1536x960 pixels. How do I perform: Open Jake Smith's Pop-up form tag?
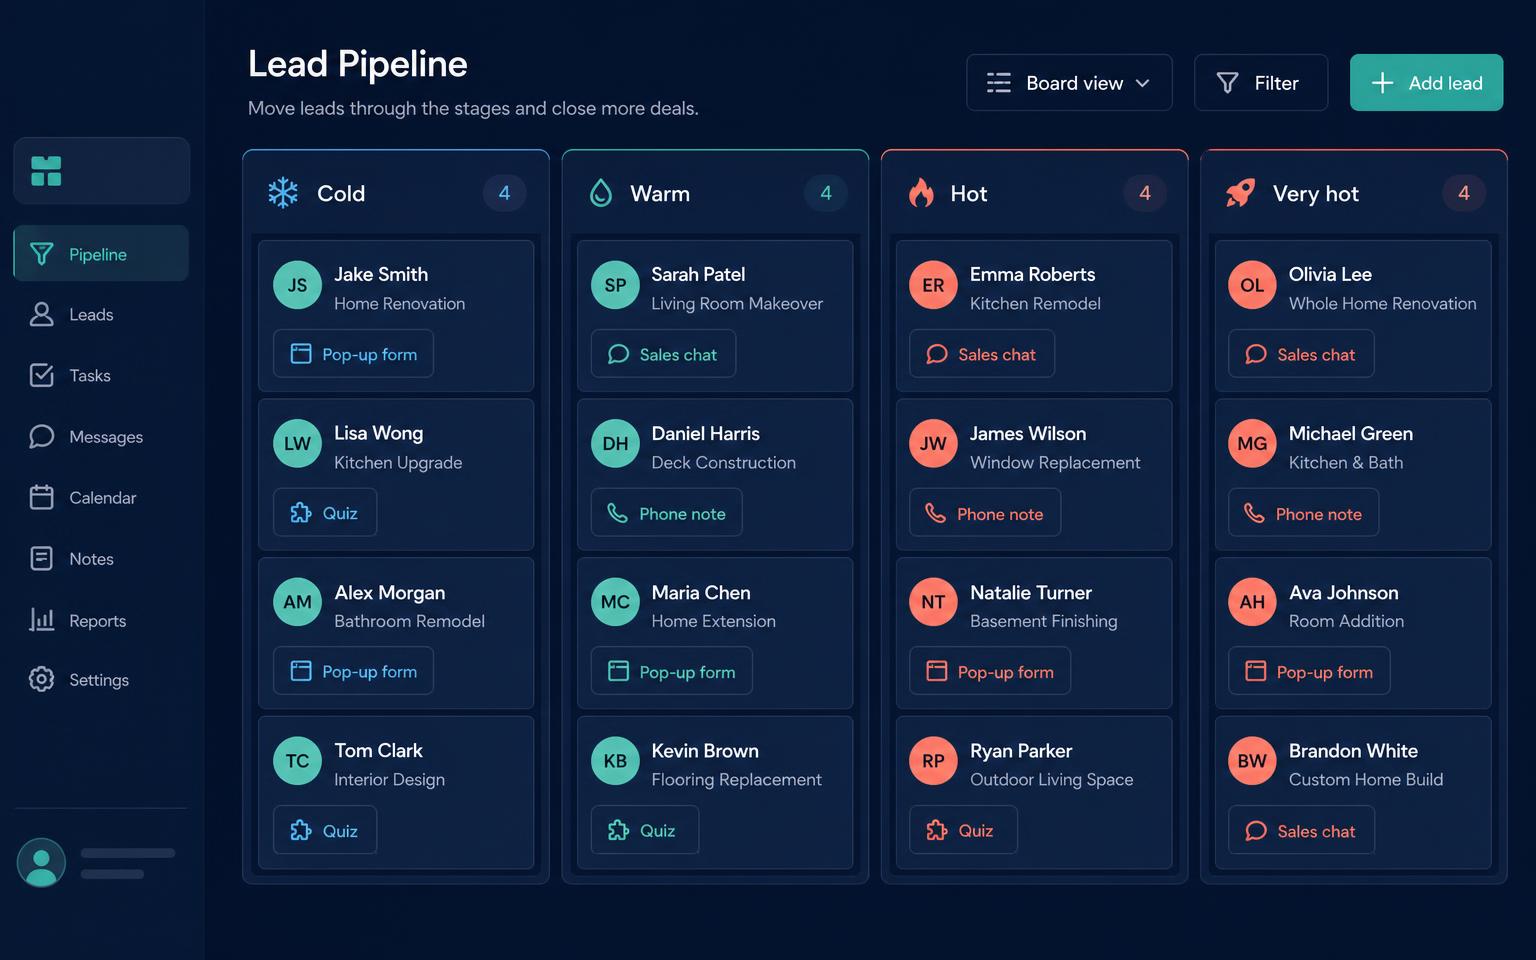pyautogui.click(x=353, y=354)
